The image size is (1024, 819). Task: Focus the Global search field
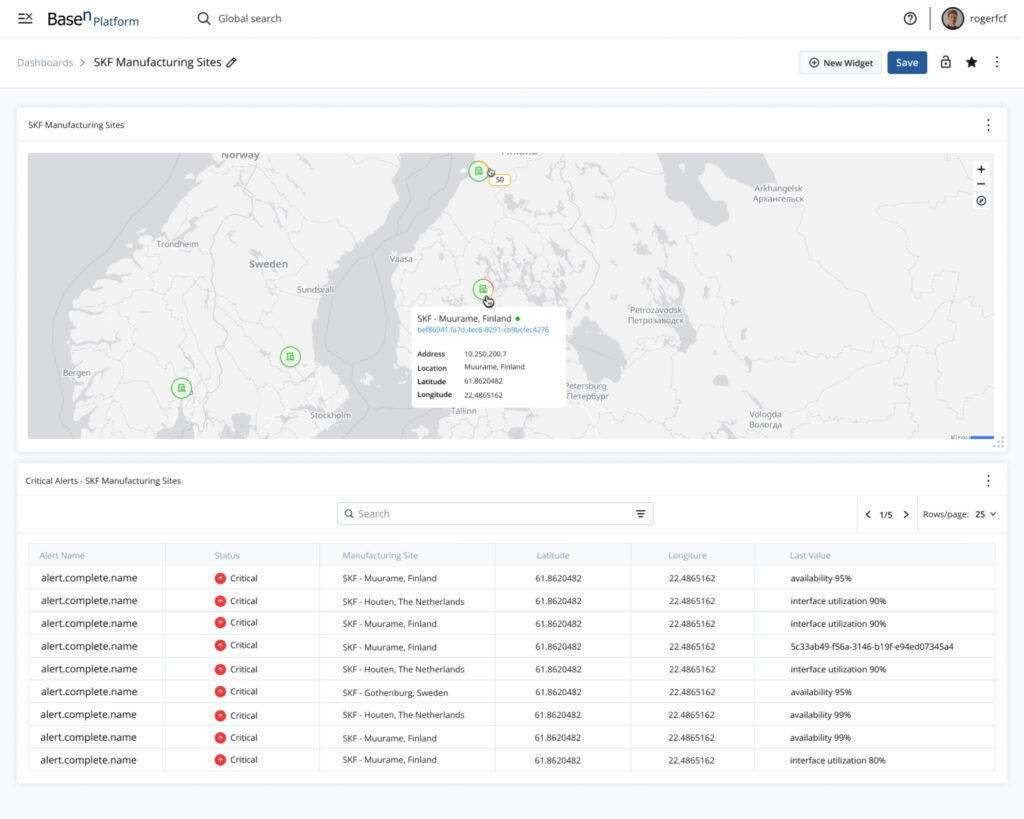[249, 18]
